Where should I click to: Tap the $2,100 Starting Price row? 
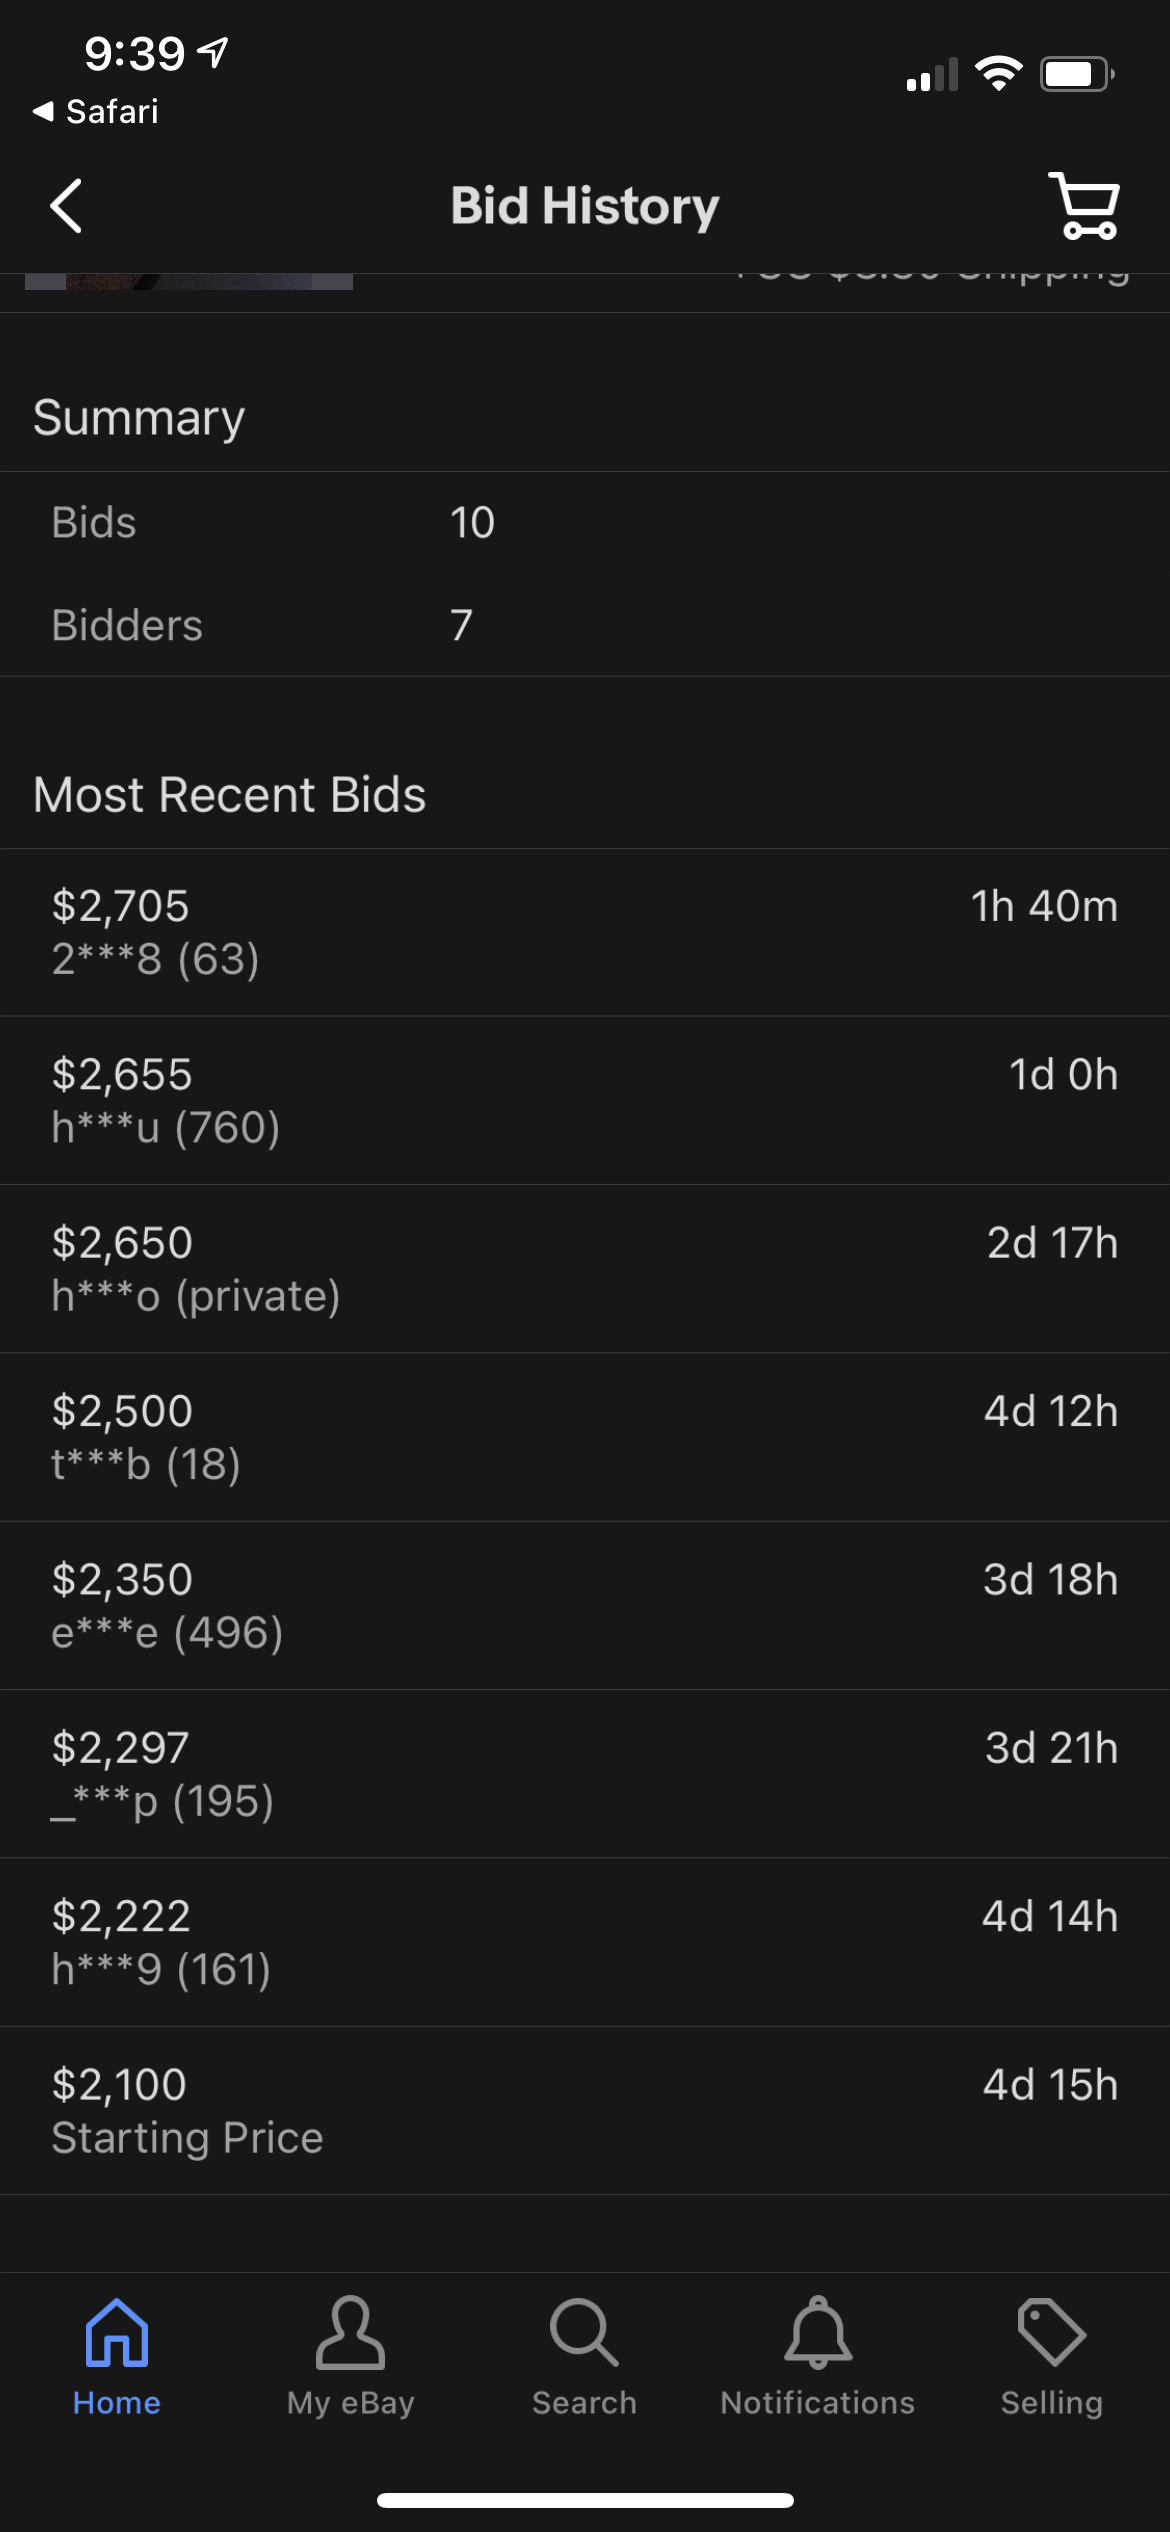point(585,2110)
